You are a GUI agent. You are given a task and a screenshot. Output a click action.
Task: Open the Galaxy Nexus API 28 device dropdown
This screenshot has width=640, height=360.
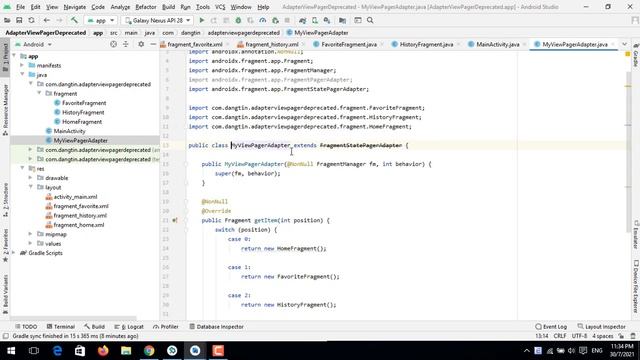click(x=158, y=20)
